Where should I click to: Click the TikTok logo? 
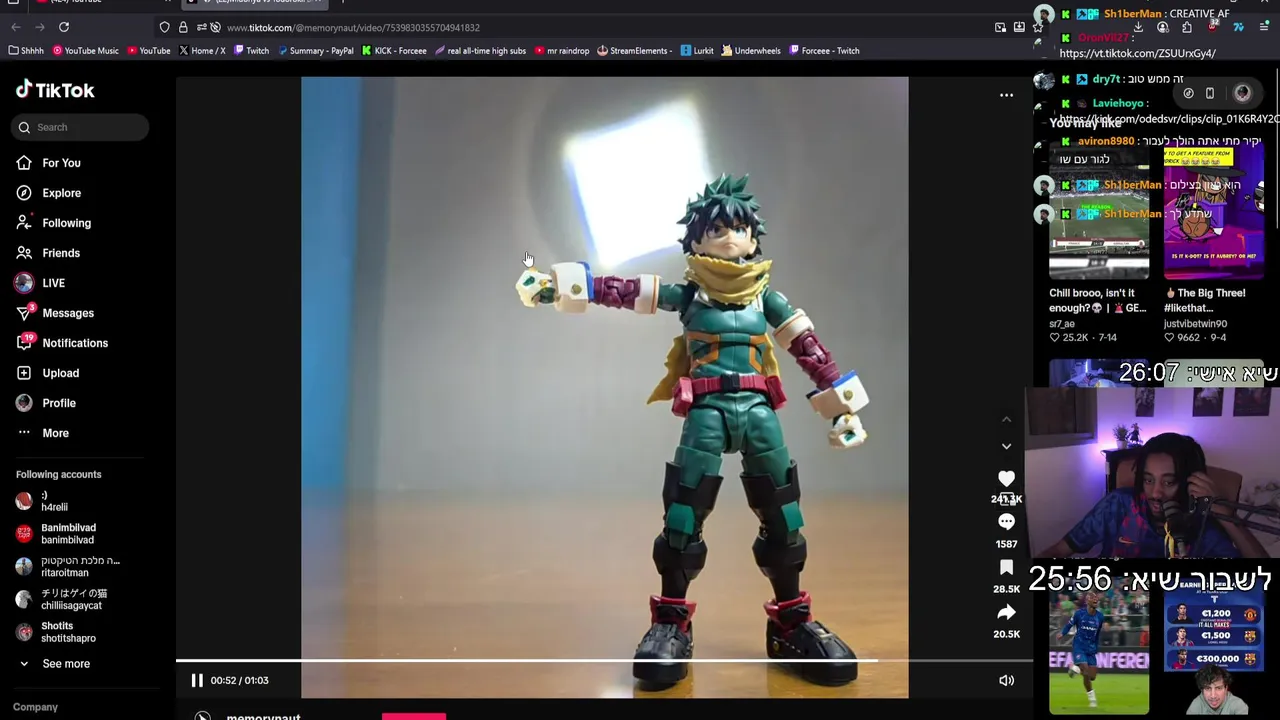(x=55, y=90)
